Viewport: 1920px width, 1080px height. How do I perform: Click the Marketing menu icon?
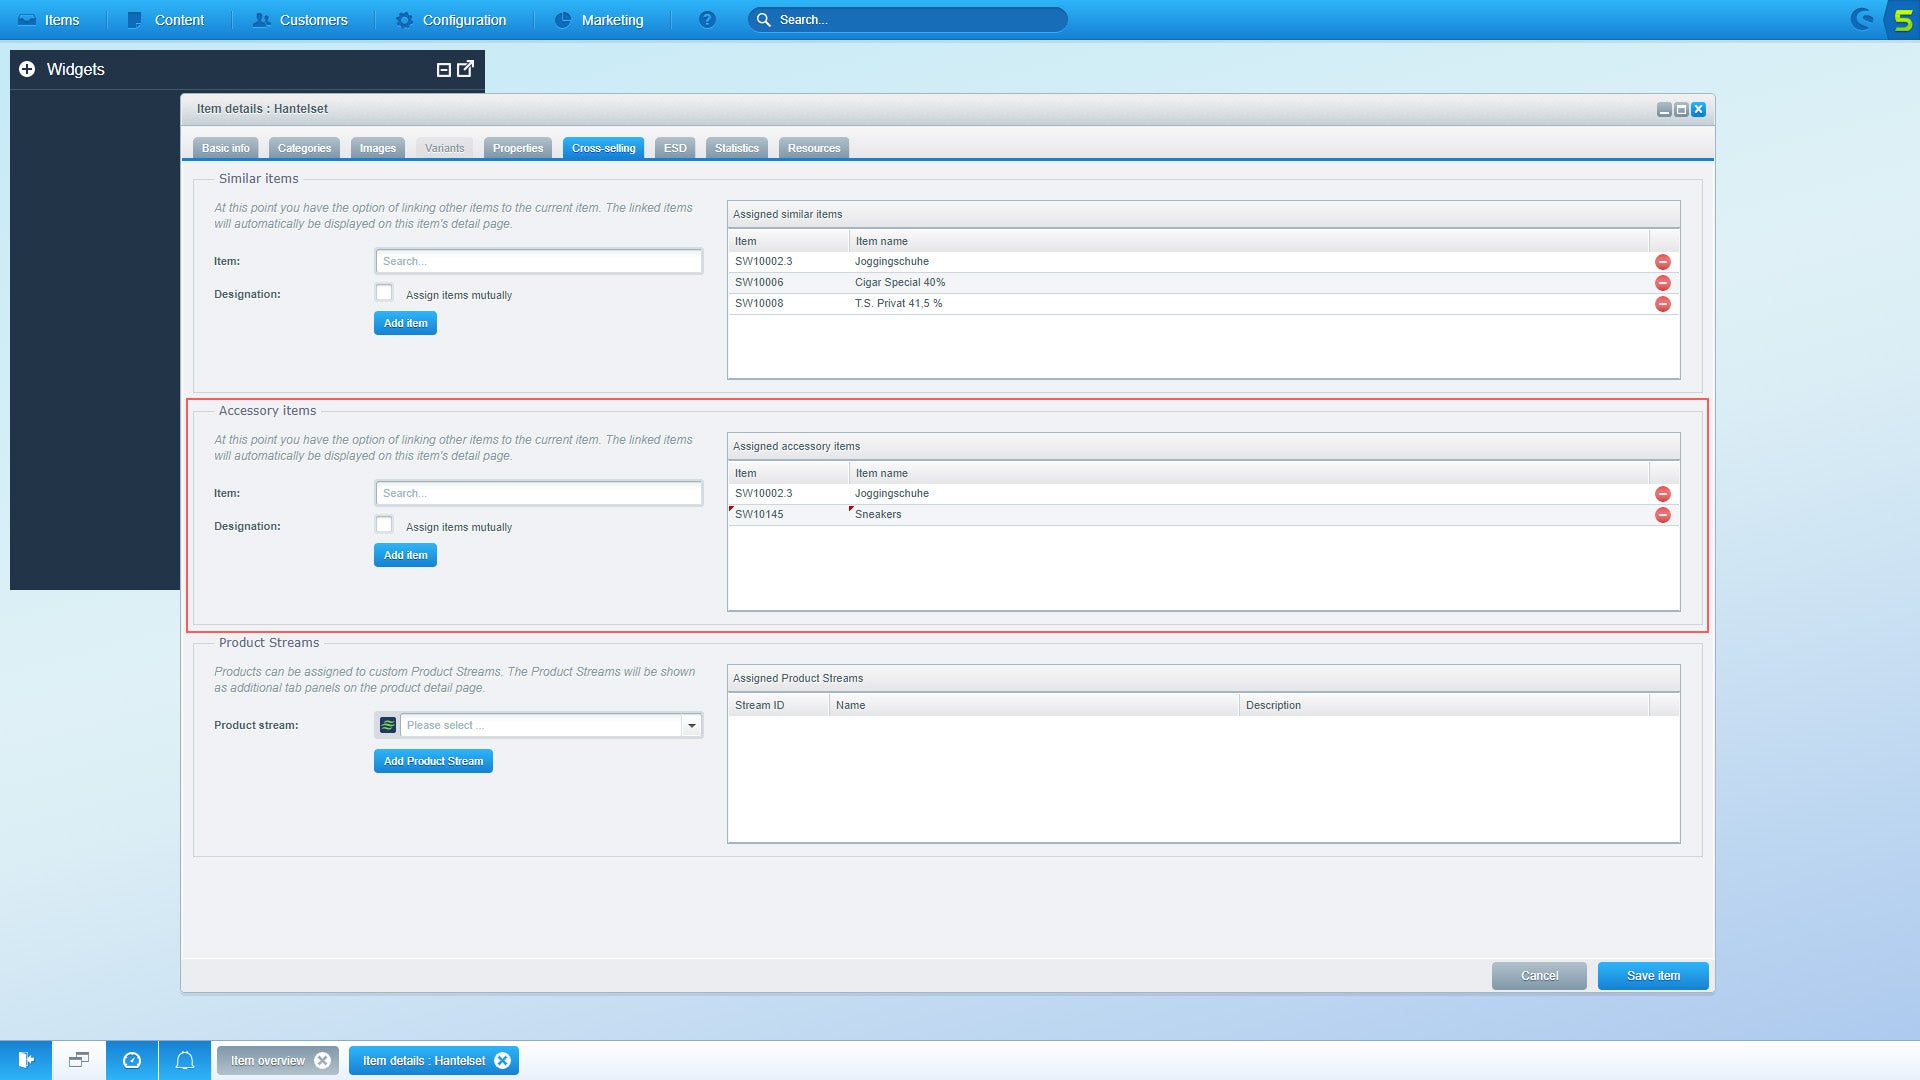tap(564, 20)
